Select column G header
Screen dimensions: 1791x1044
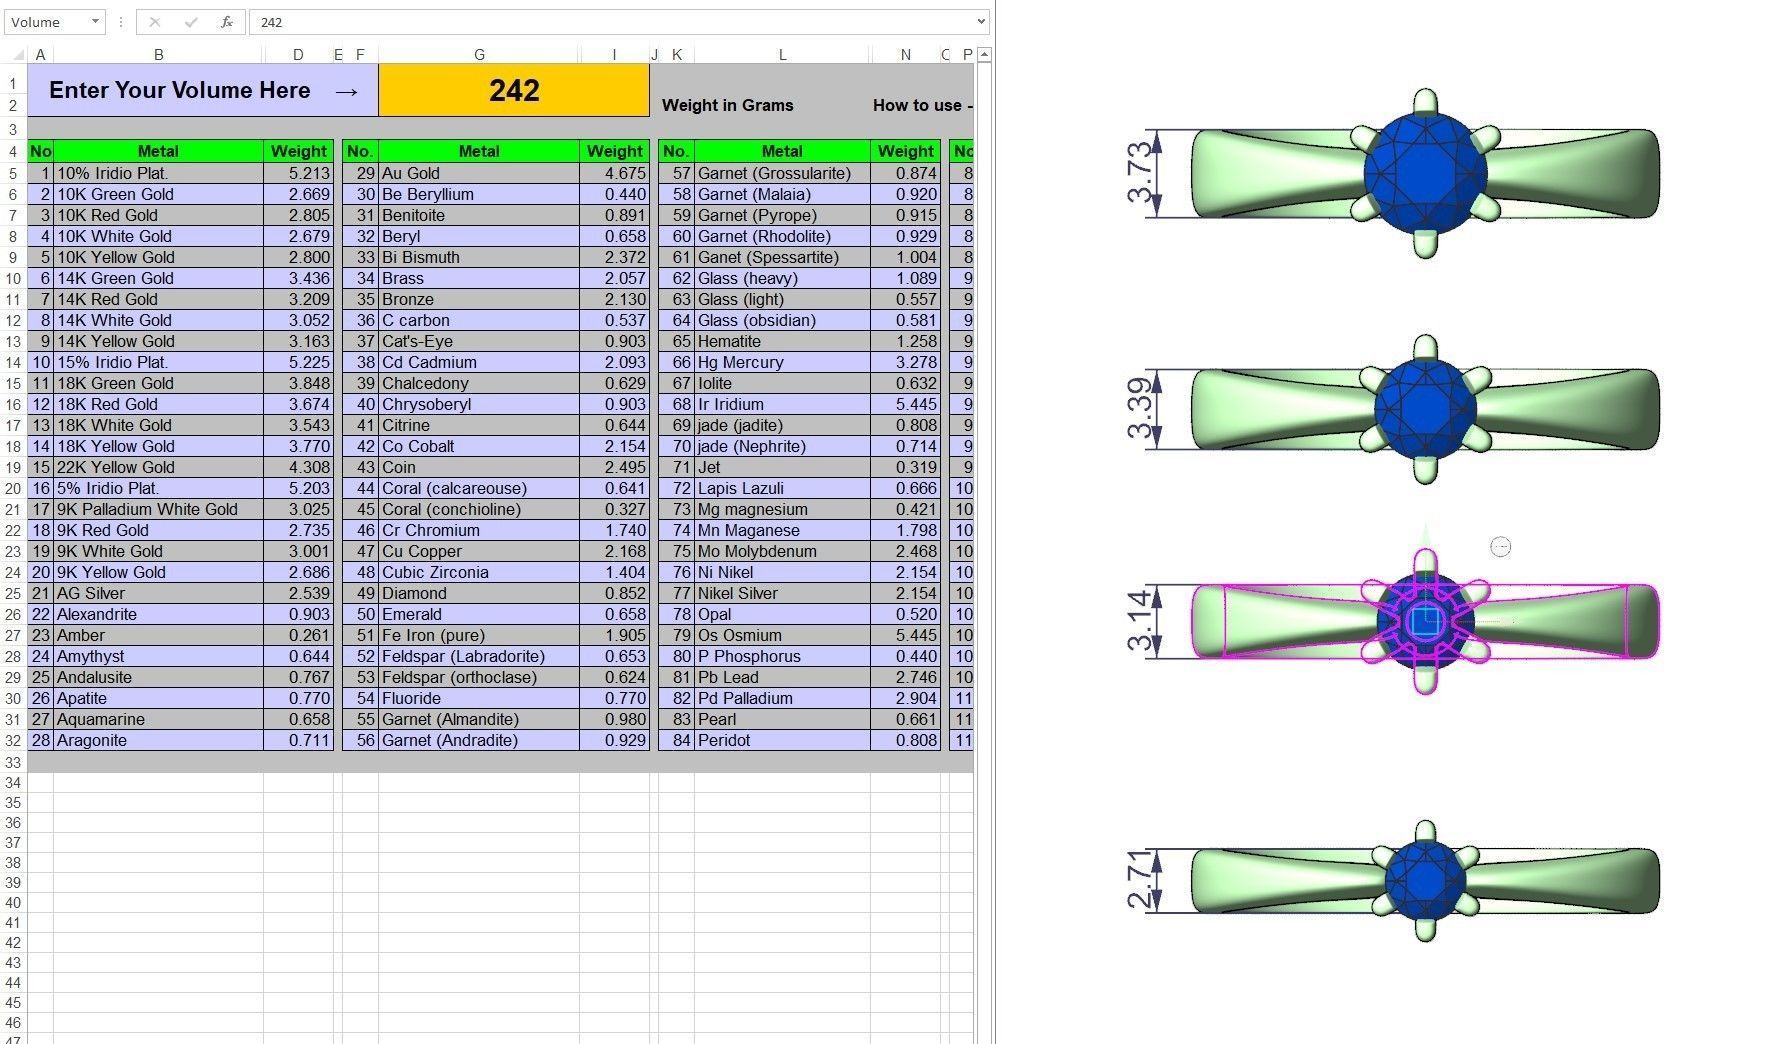(x=479, y=55)
